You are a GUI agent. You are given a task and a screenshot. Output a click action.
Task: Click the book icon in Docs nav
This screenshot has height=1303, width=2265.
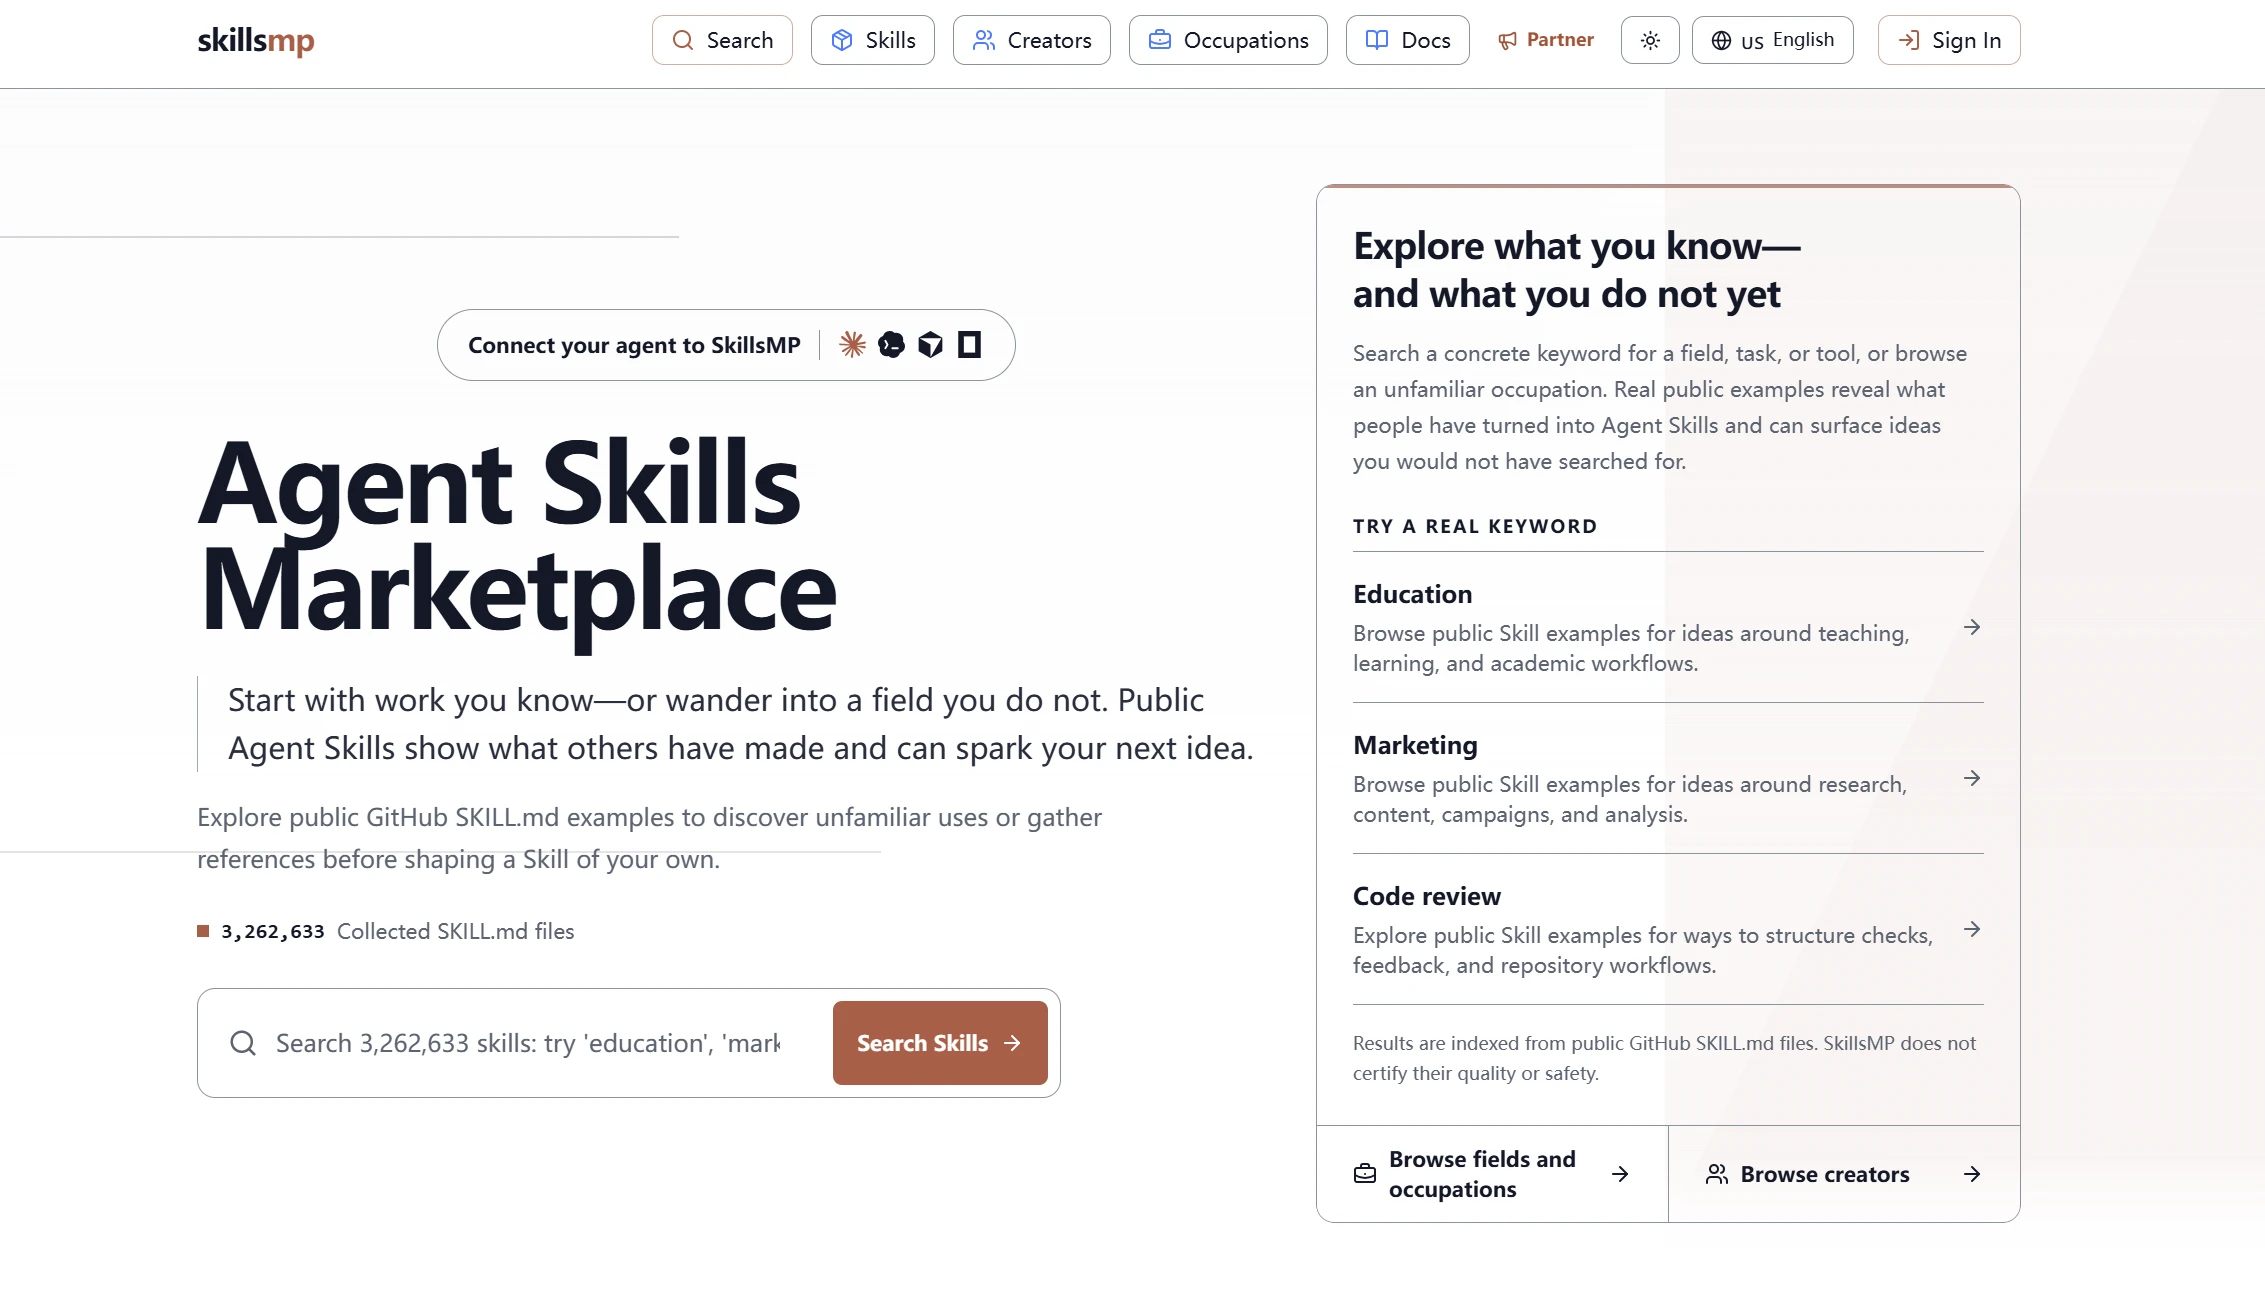coord(1377,40)
